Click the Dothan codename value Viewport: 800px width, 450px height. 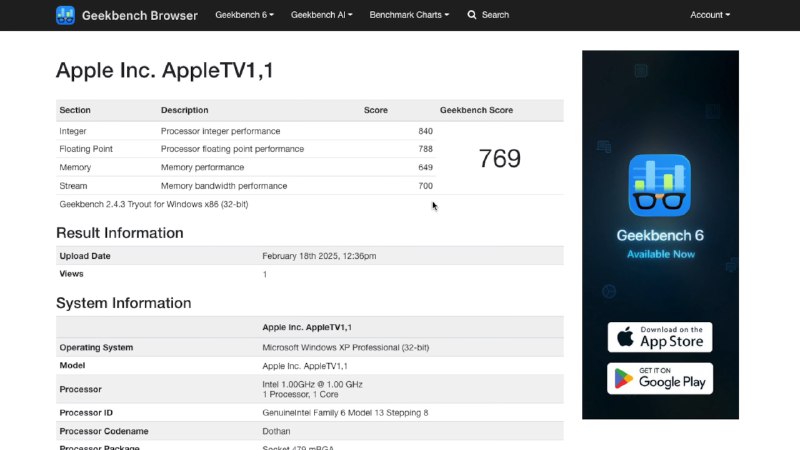click(276, 431)
